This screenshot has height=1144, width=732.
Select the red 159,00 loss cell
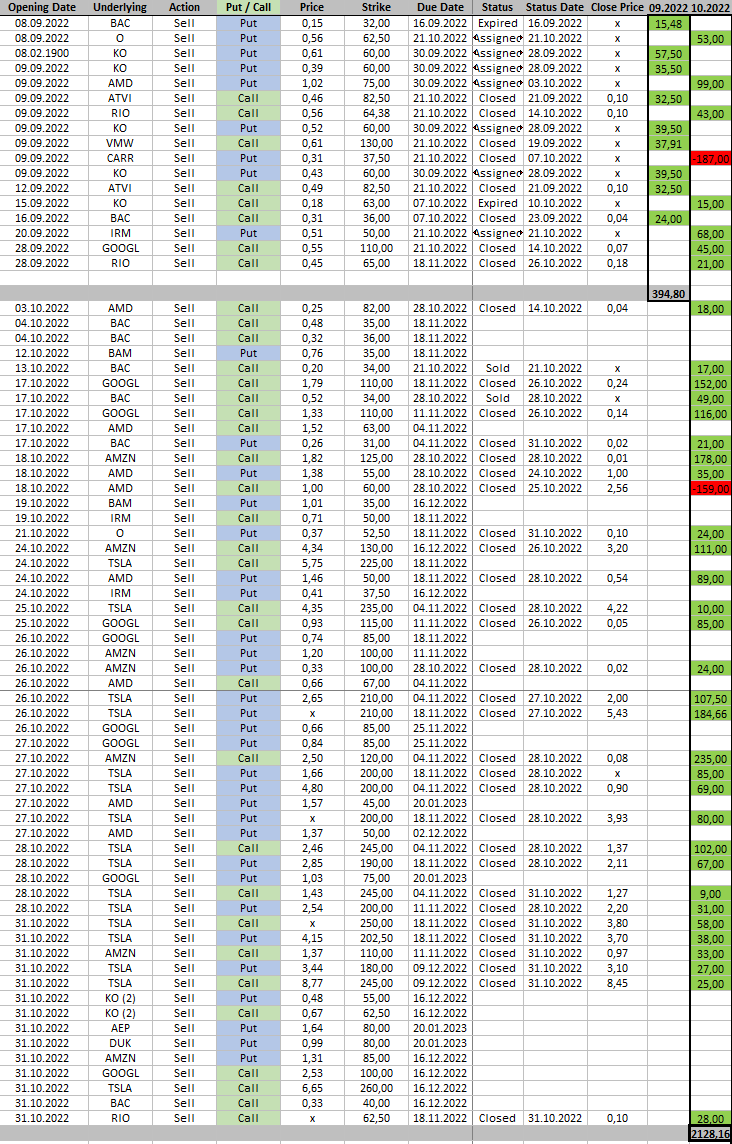tap(711, 488)
